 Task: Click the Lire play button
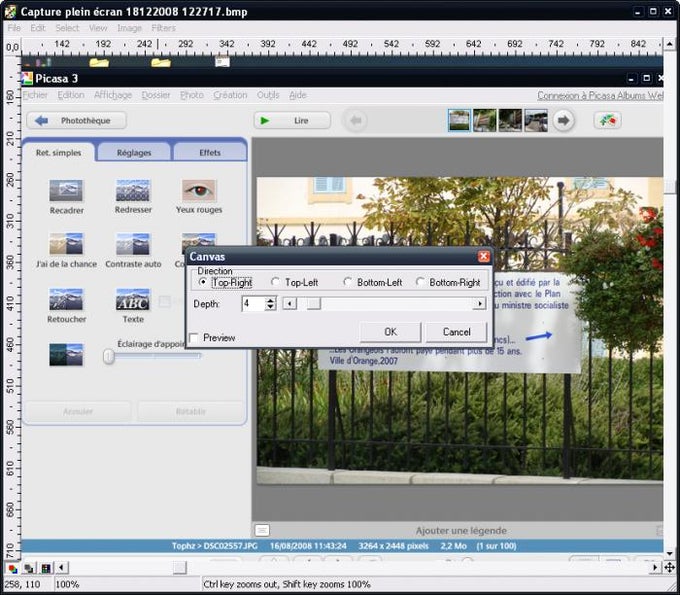click(292, 121)
